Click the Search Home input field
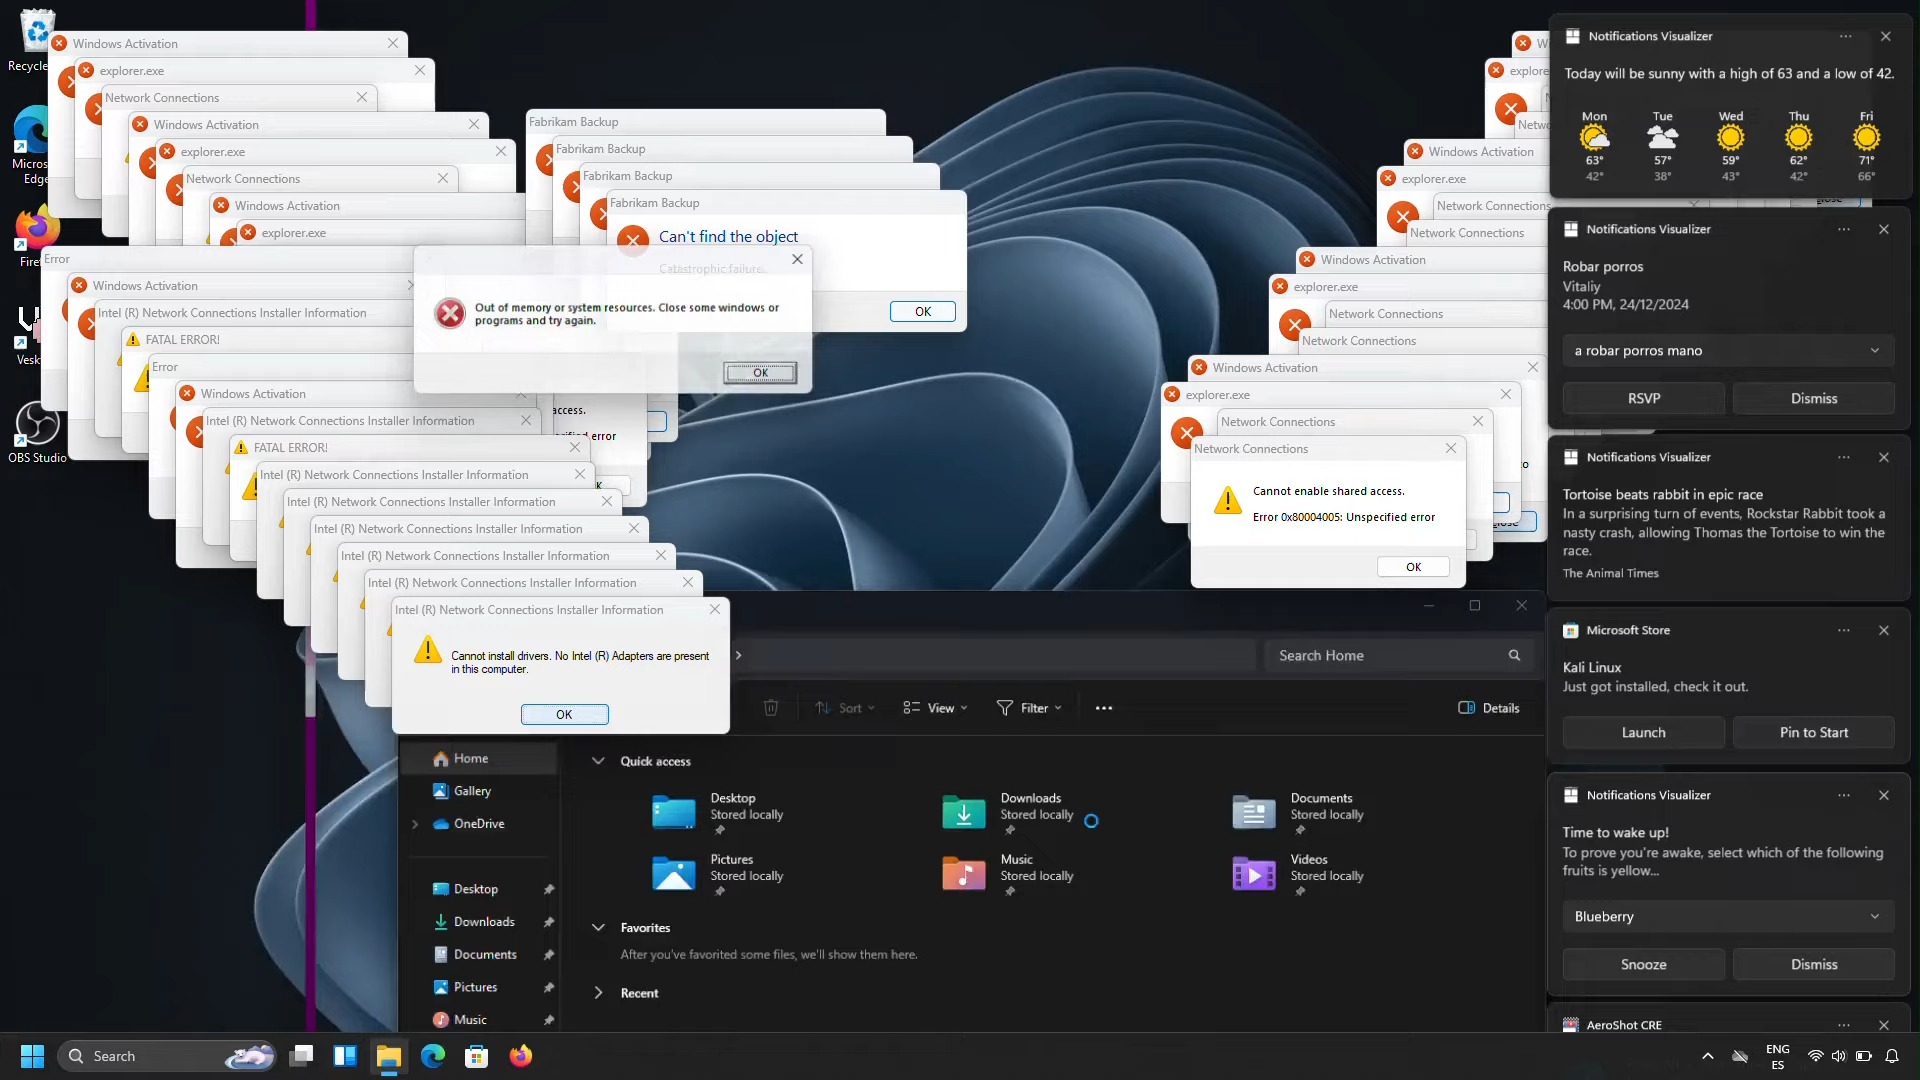 (1390, 655)
